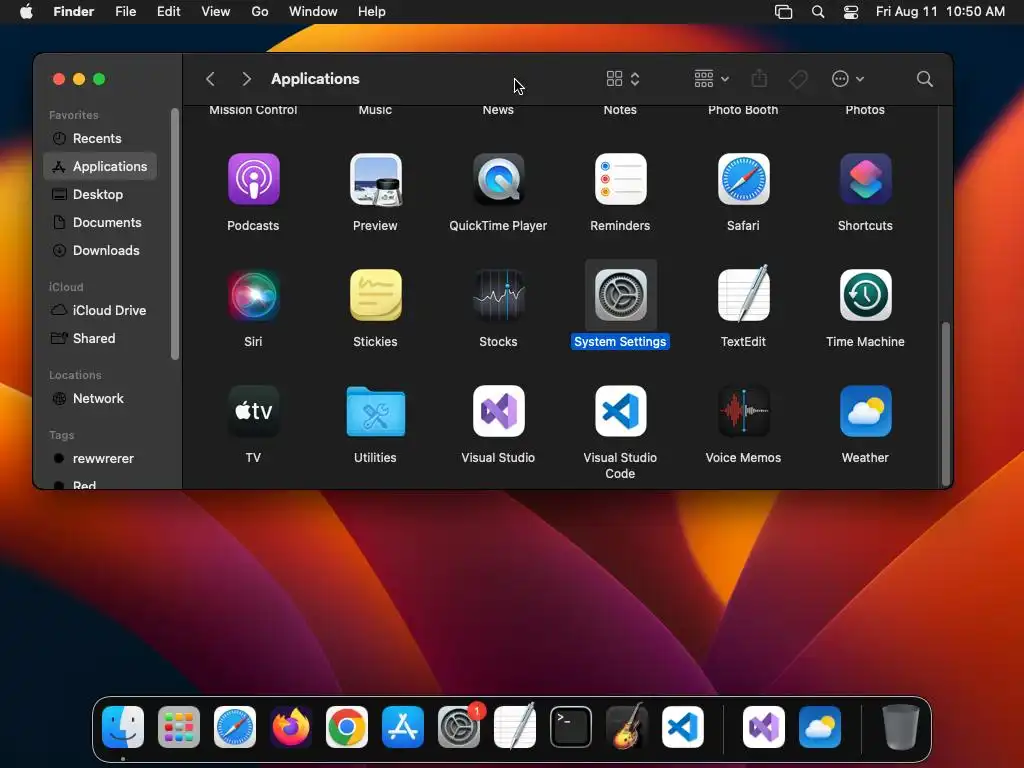Open Documents in the sidebar
The height and width of the screenshot is (768, 1024).
[x=100, y=223]
